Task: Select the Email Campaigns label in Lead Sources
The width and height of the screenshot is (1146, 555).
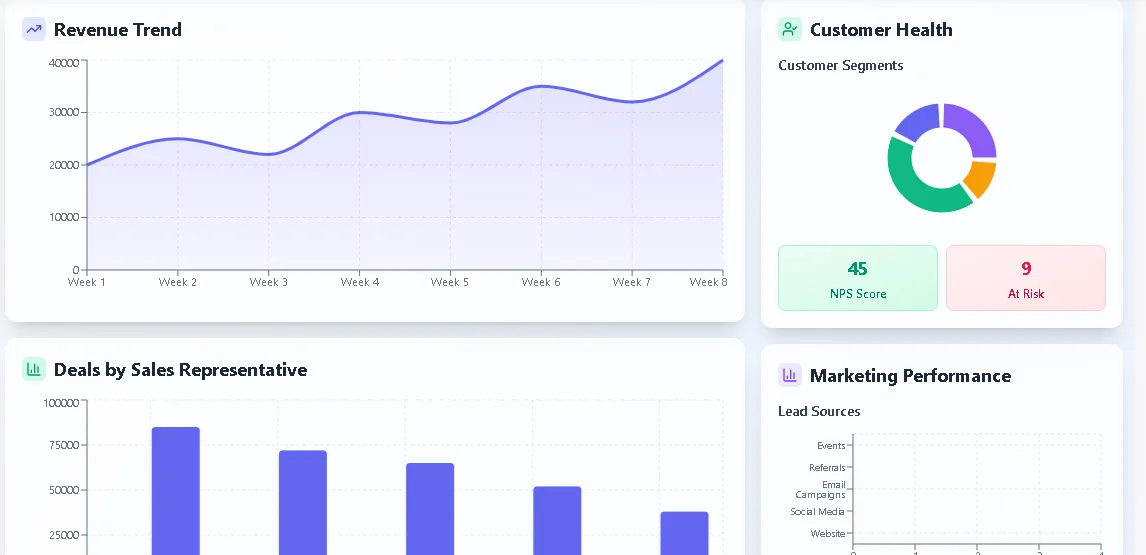Action: click(821, 489)
